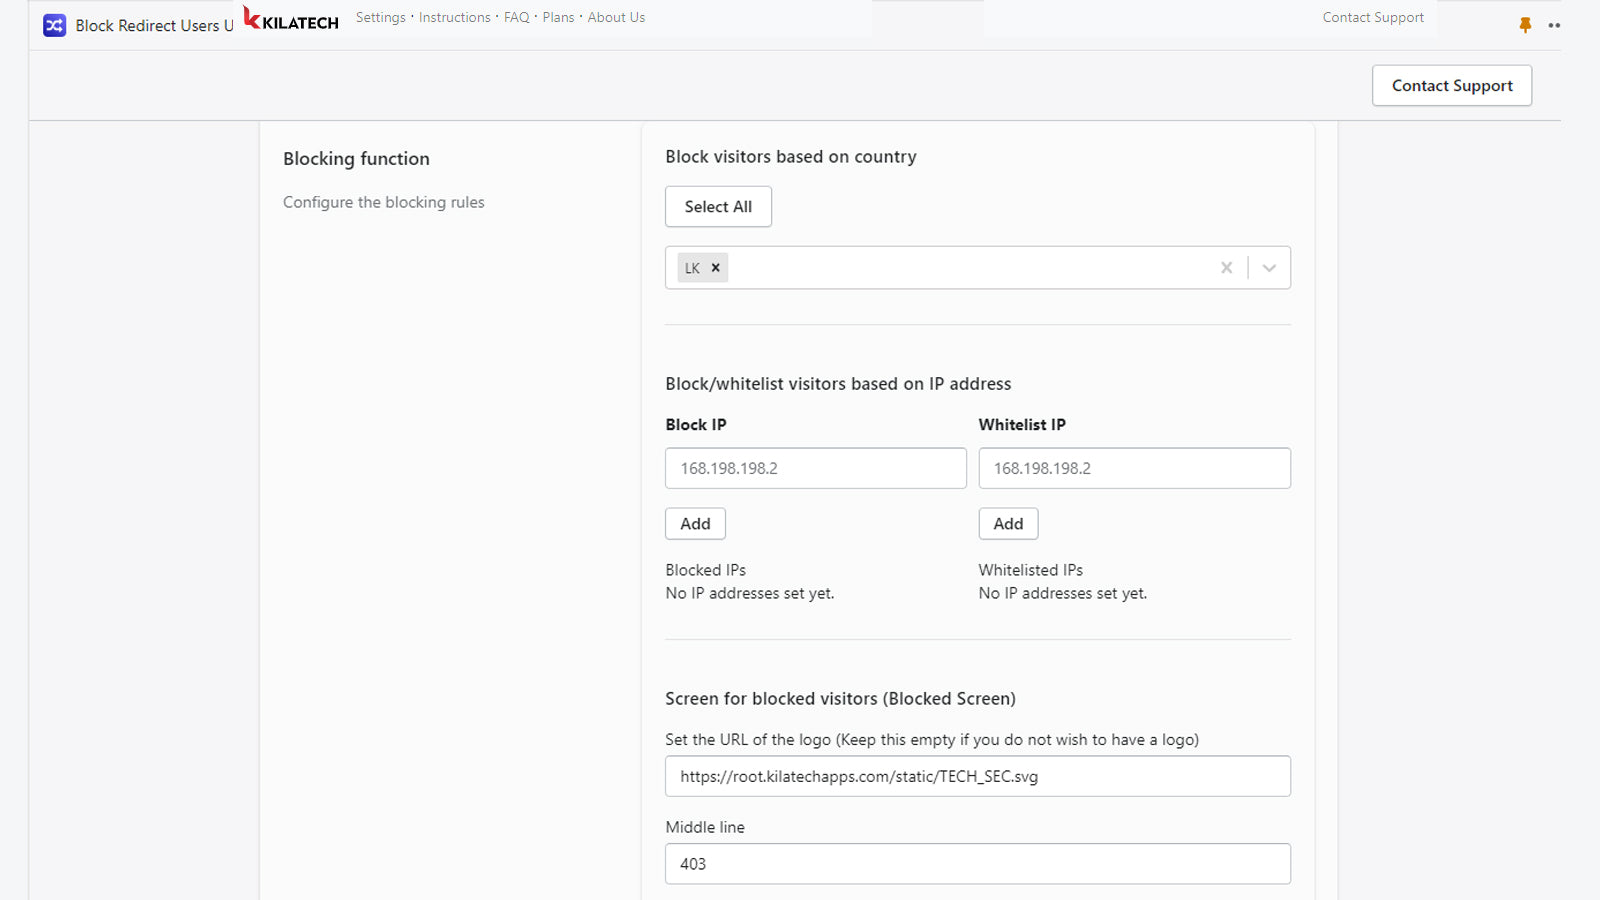Screen dimensions: 1600x900
Task: Pin the app with the pin icon
Action: point(1525,25)
